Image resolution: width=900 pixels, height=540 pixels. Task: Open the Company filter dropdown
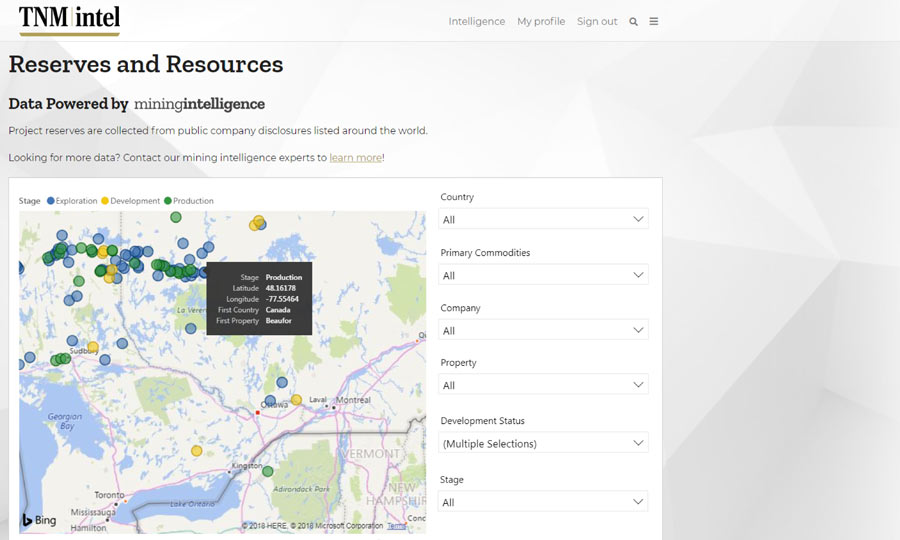tap(543, 330)
